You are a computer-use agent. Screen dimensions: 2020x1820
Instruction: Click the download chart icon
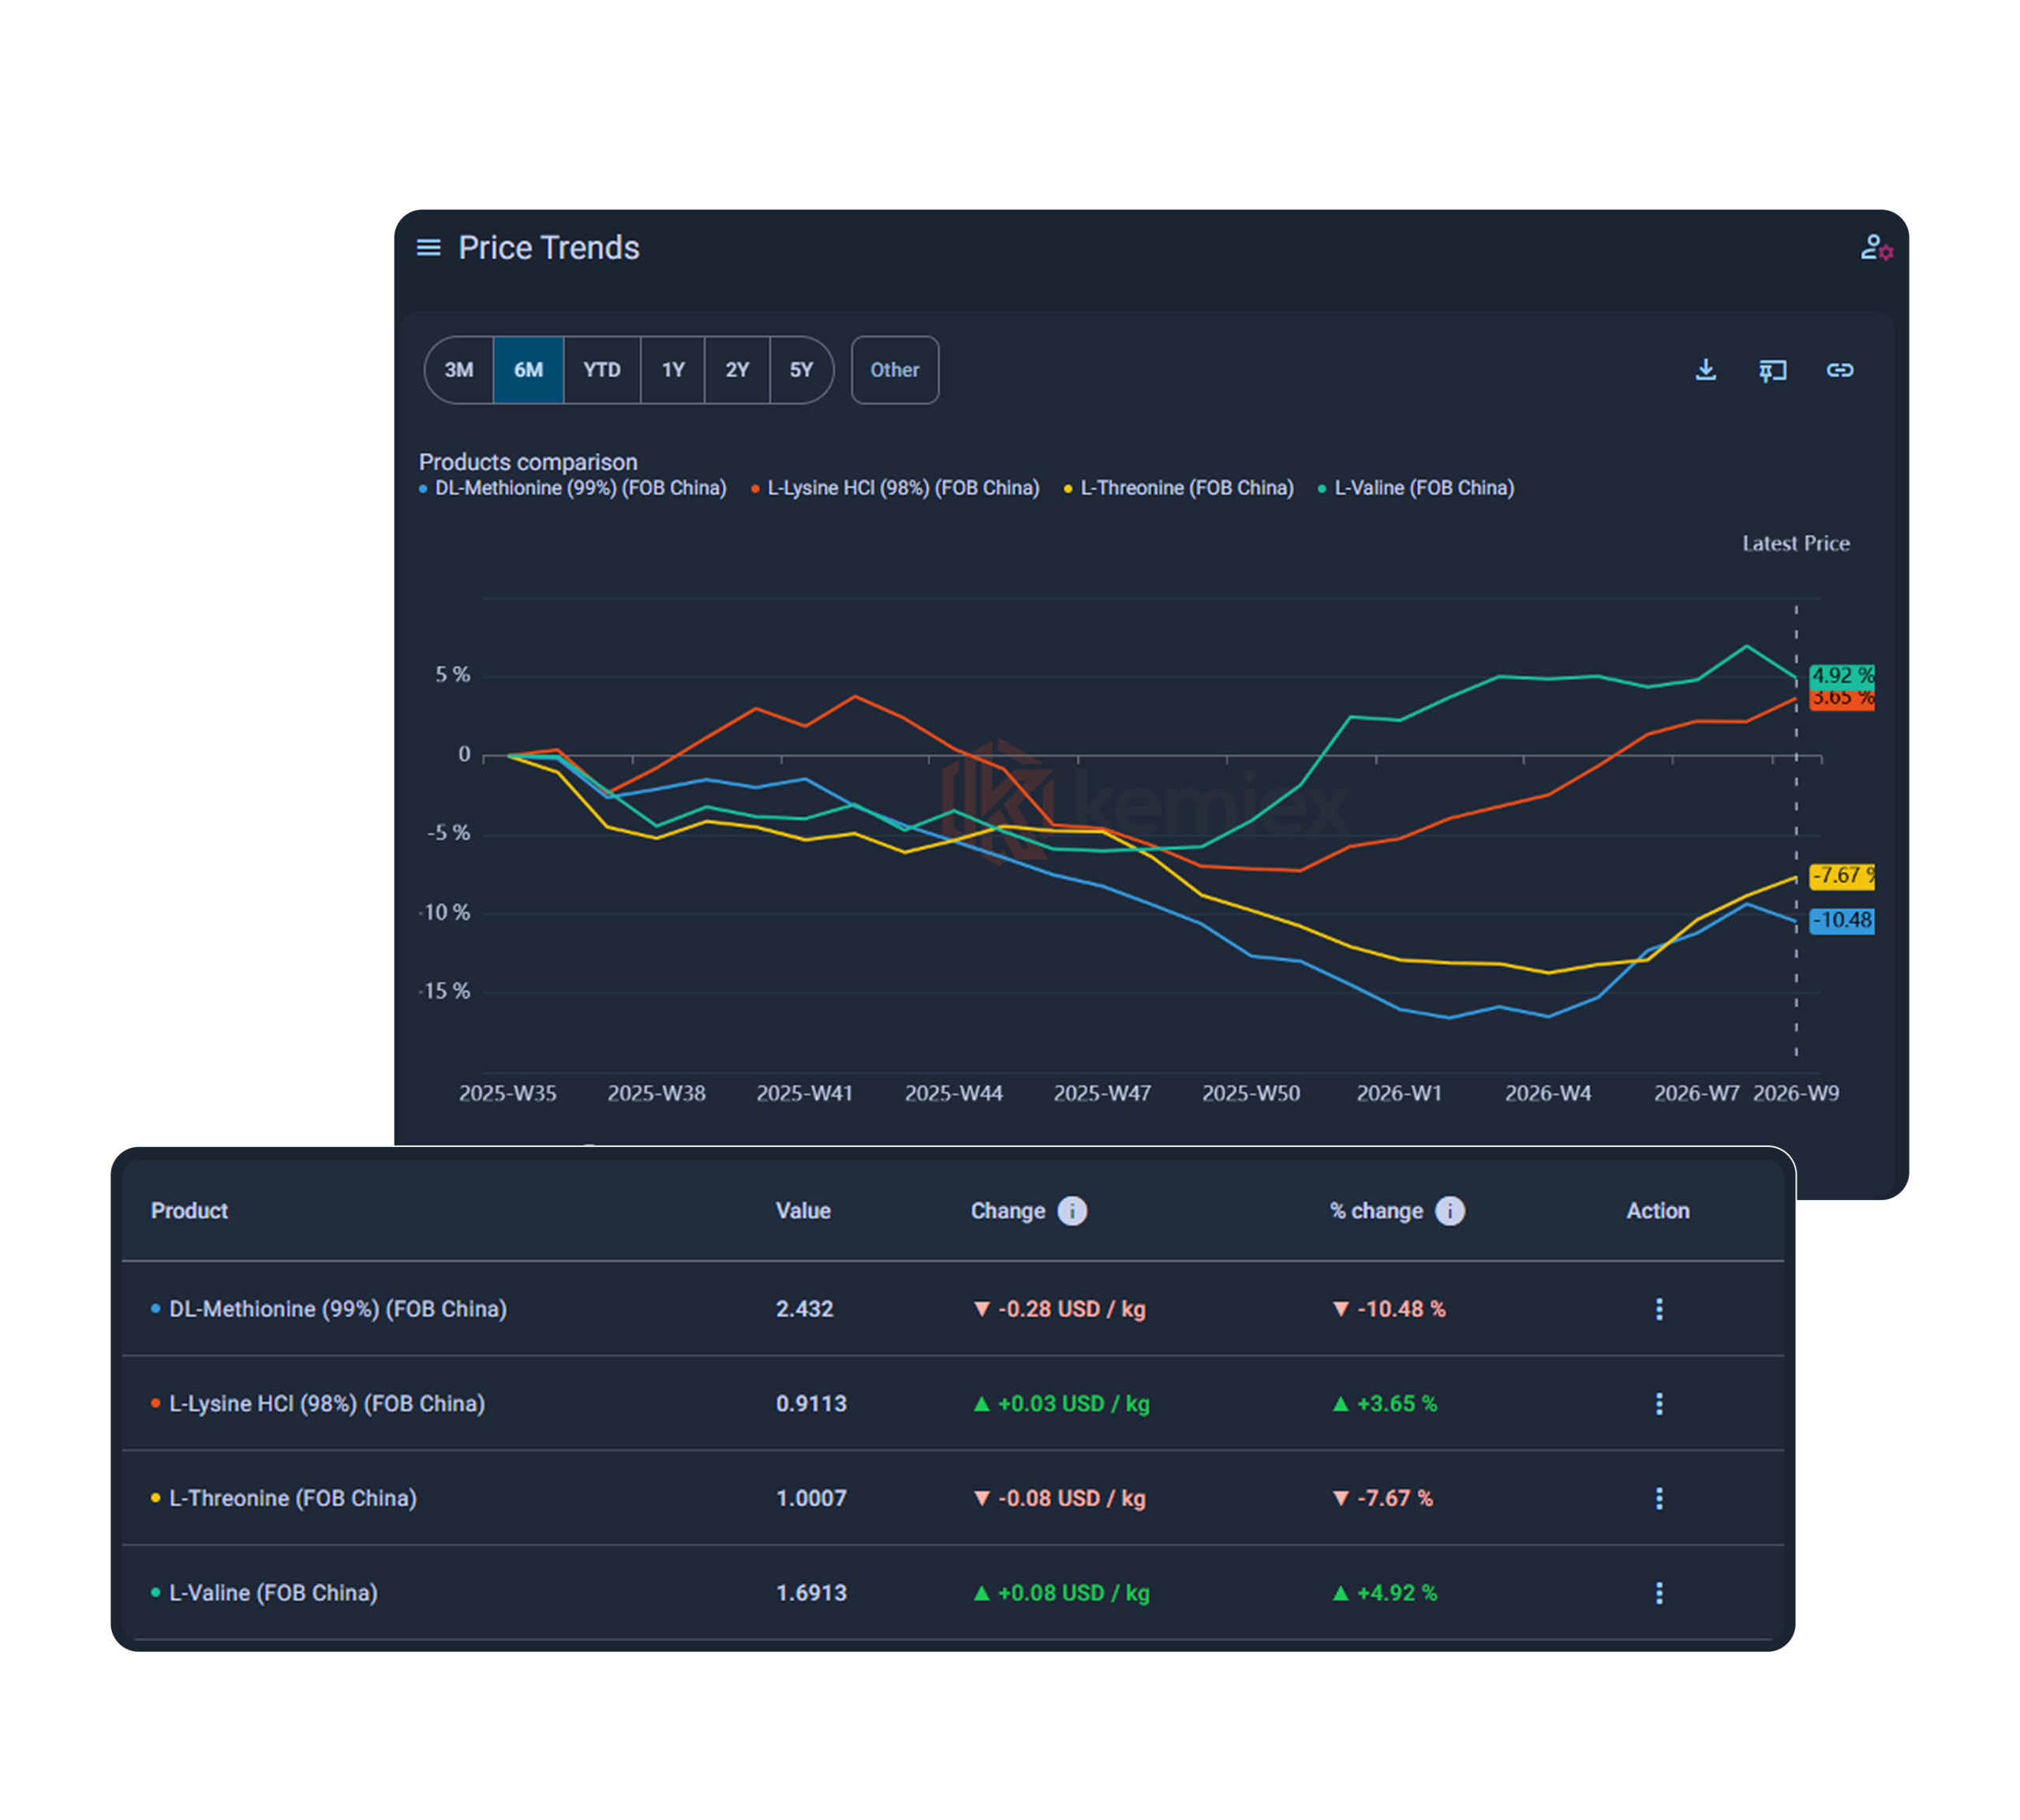(x=1706, y=370)
